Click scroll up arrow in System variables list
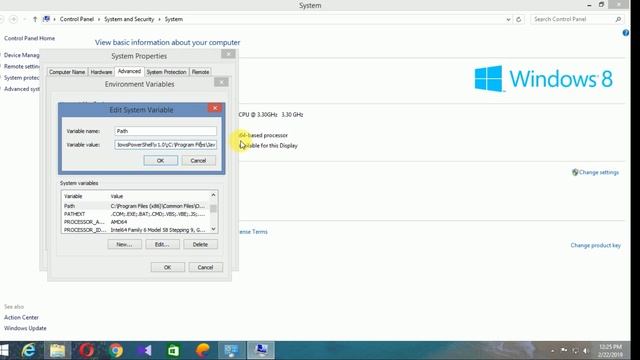Screen dimensions: 640x360 coord(213,195)
